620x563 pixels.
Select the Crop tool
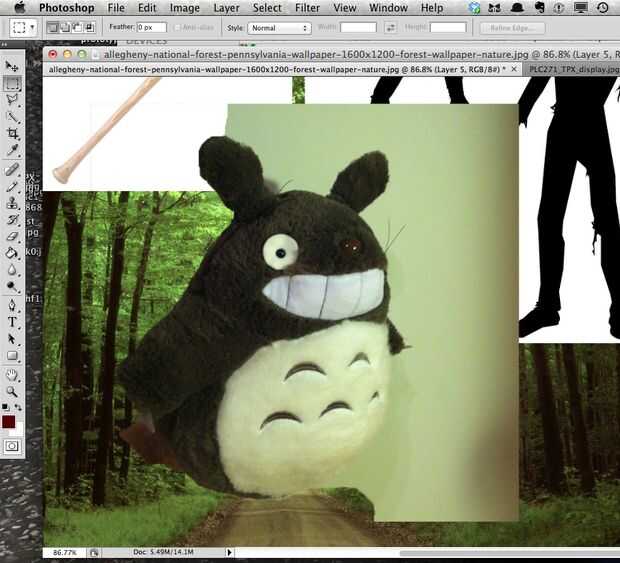12,134
